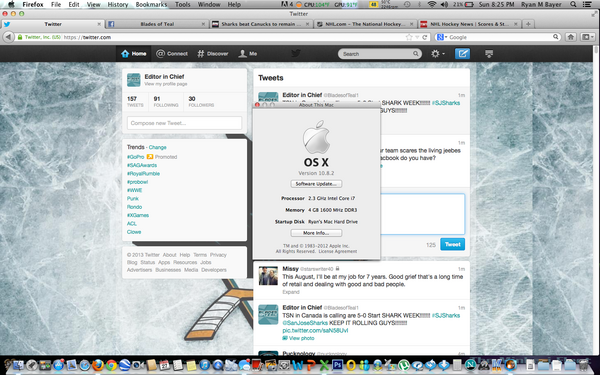Screen dimensions: 600x375
Task: Open the Me profile section
Action: click(248, 54)
